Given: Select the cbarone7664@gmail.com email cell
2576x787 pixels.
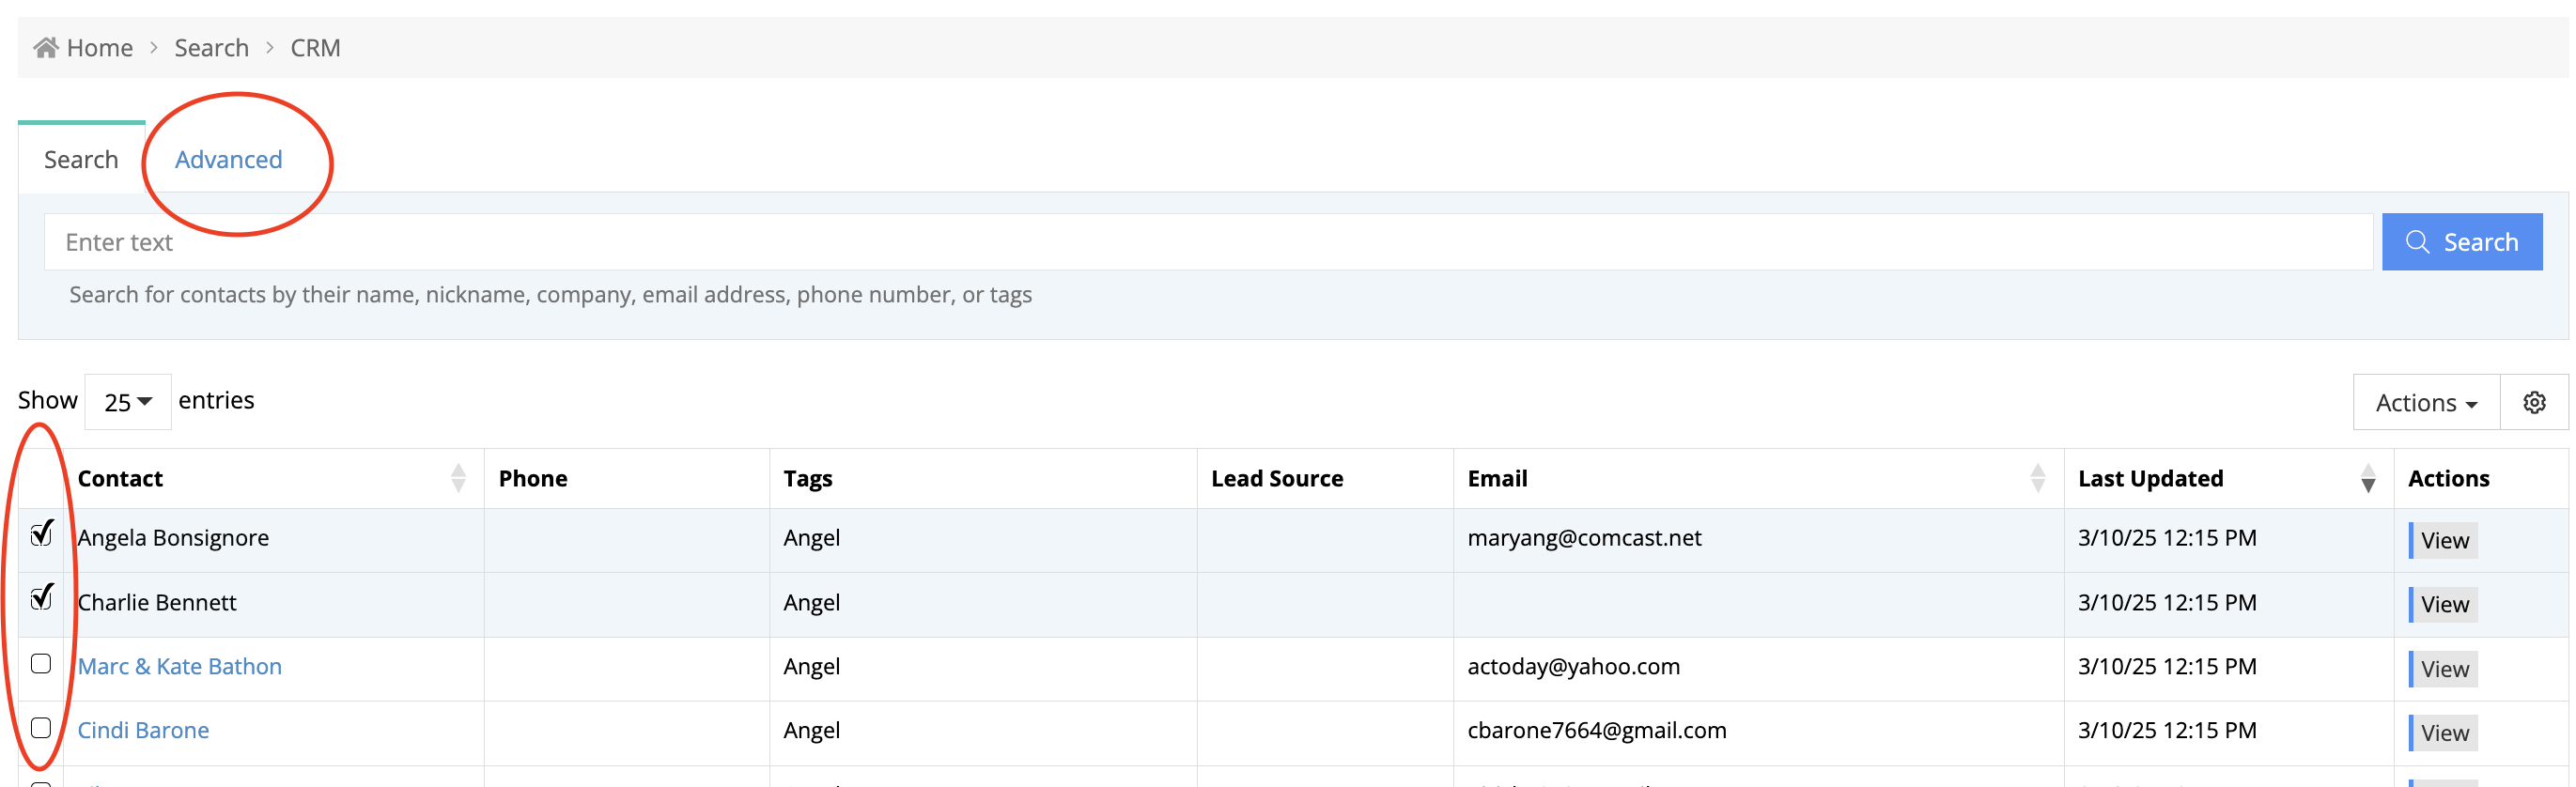Looking at the screenshot, I should pos(1597,730).
